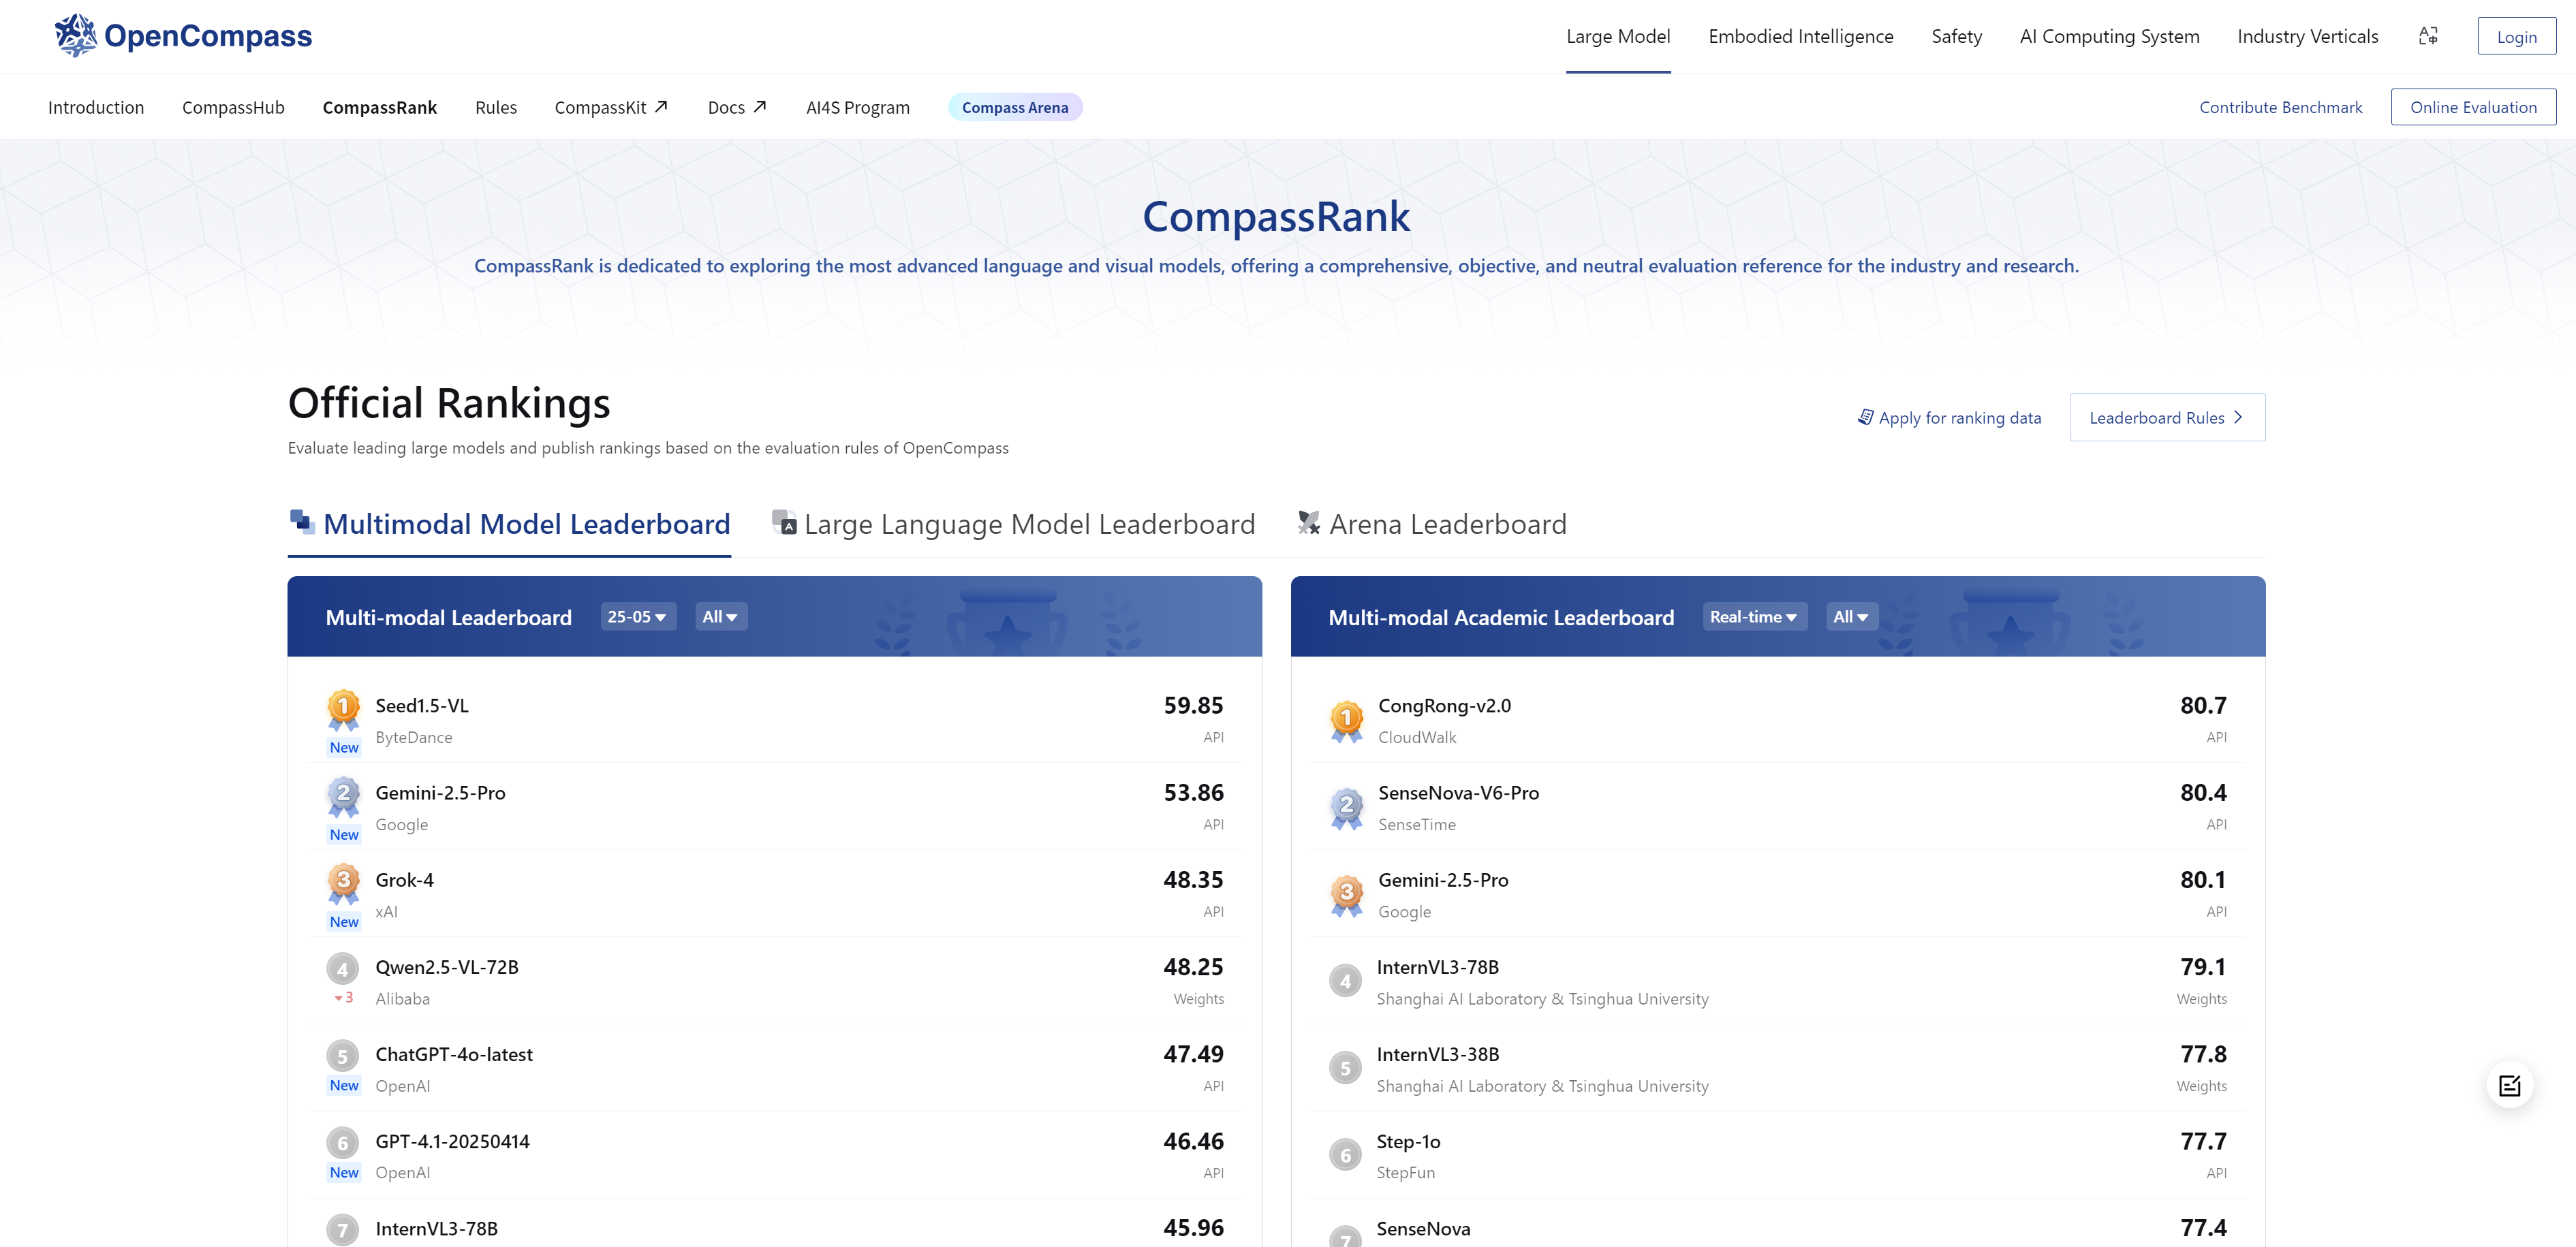Open the AI4S Program page
The height and width of the screenshot is (1247, 2576).
(x=858, y=107)
